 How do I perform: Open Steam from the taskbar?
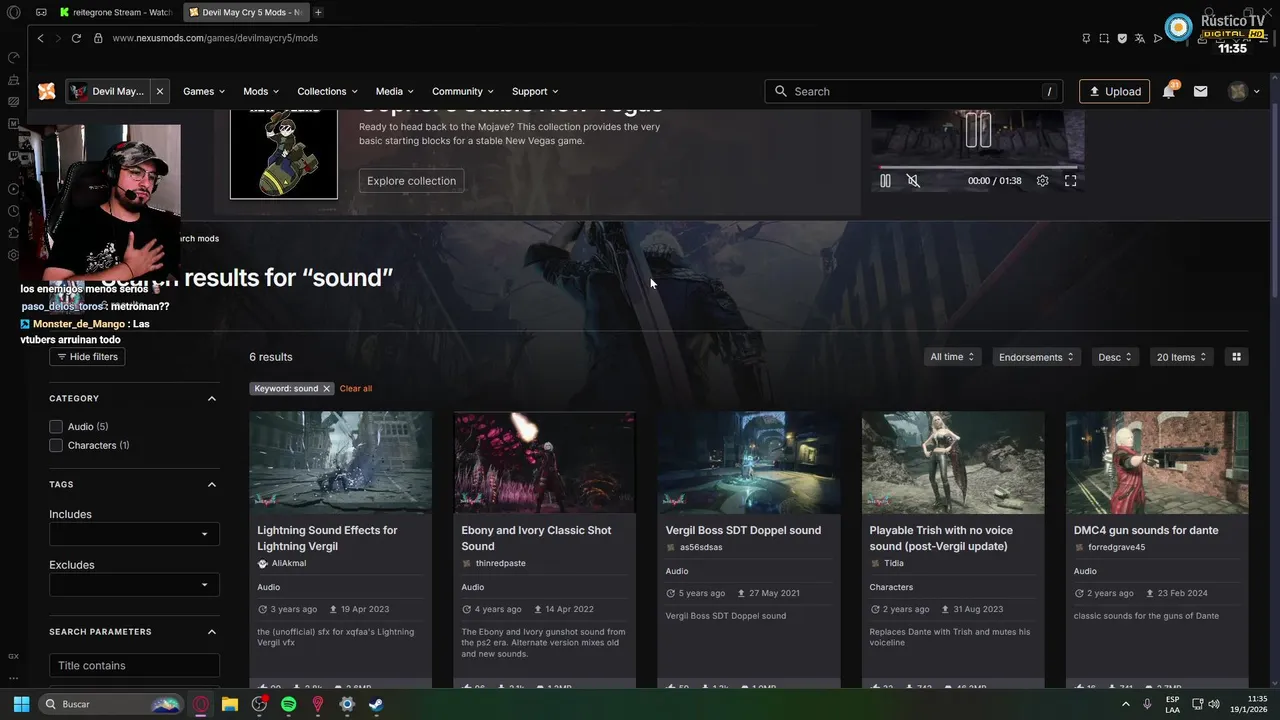click(376, 704)
